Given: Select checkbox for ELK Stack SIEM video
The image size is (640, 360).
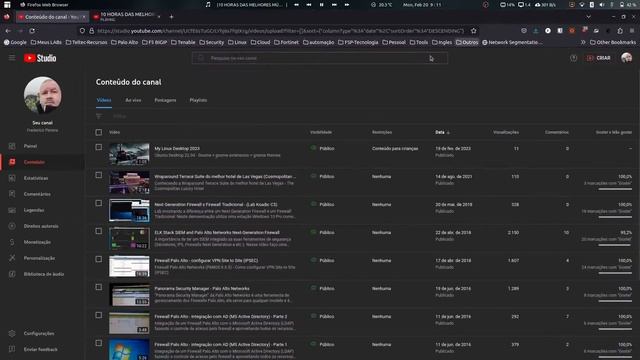Looking at the screenshot, I should (x=99, y=231).
